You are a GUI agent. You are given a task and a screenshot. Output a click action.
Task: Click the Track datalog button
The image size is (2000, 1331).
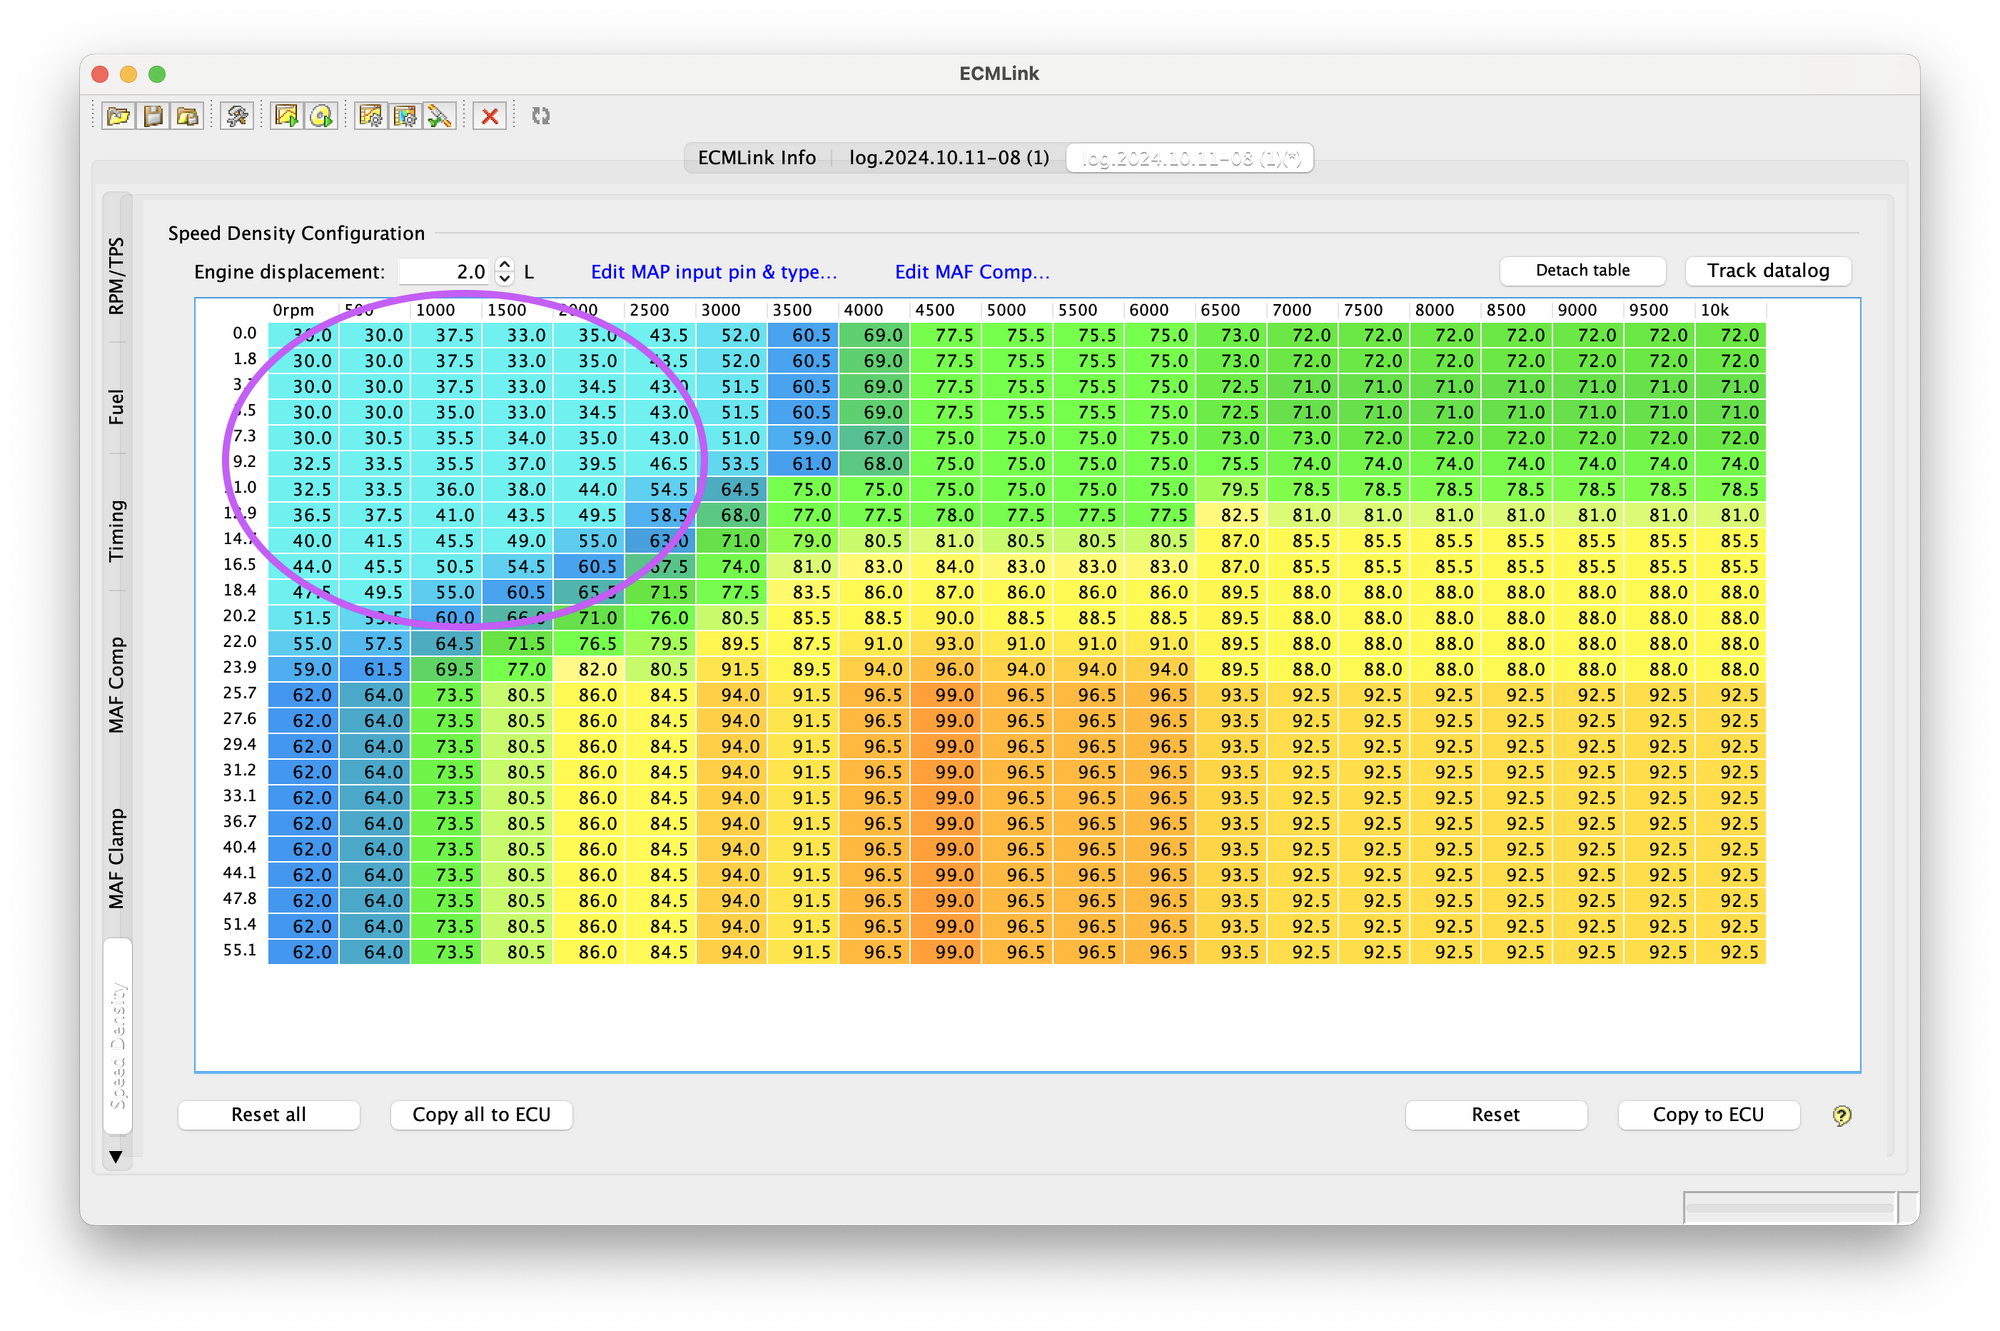[1768, 271]
